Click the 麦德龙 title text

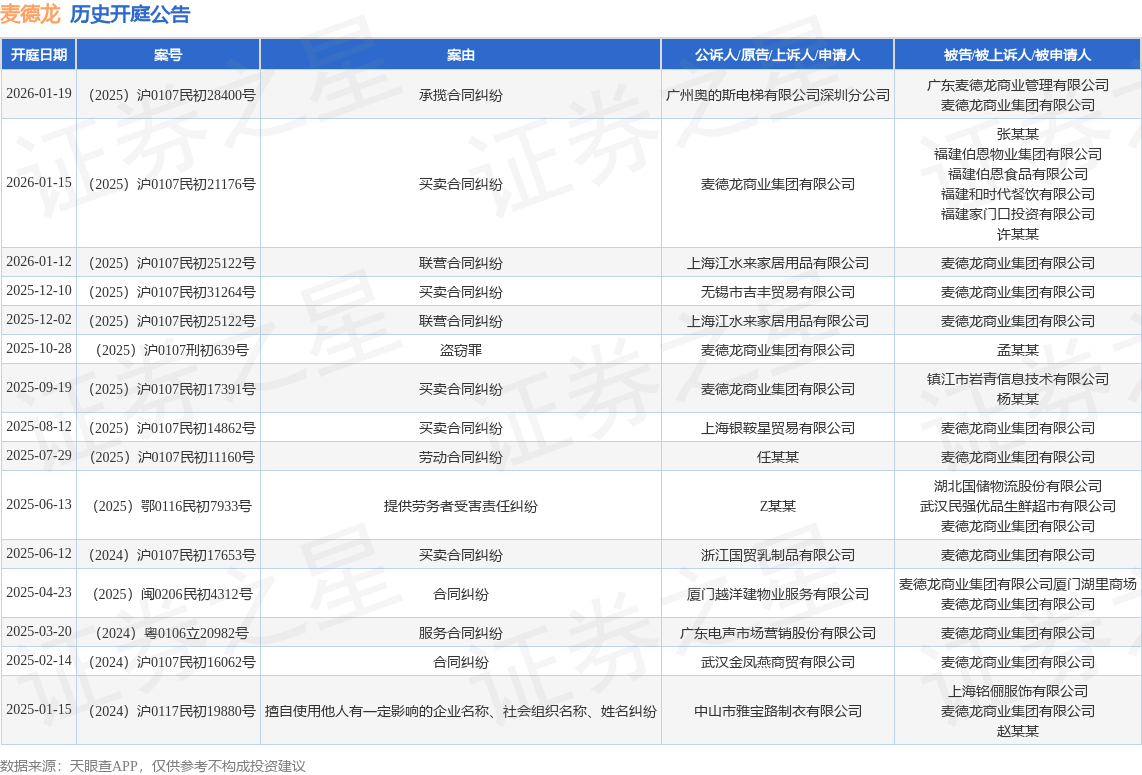tap(31, 14)
